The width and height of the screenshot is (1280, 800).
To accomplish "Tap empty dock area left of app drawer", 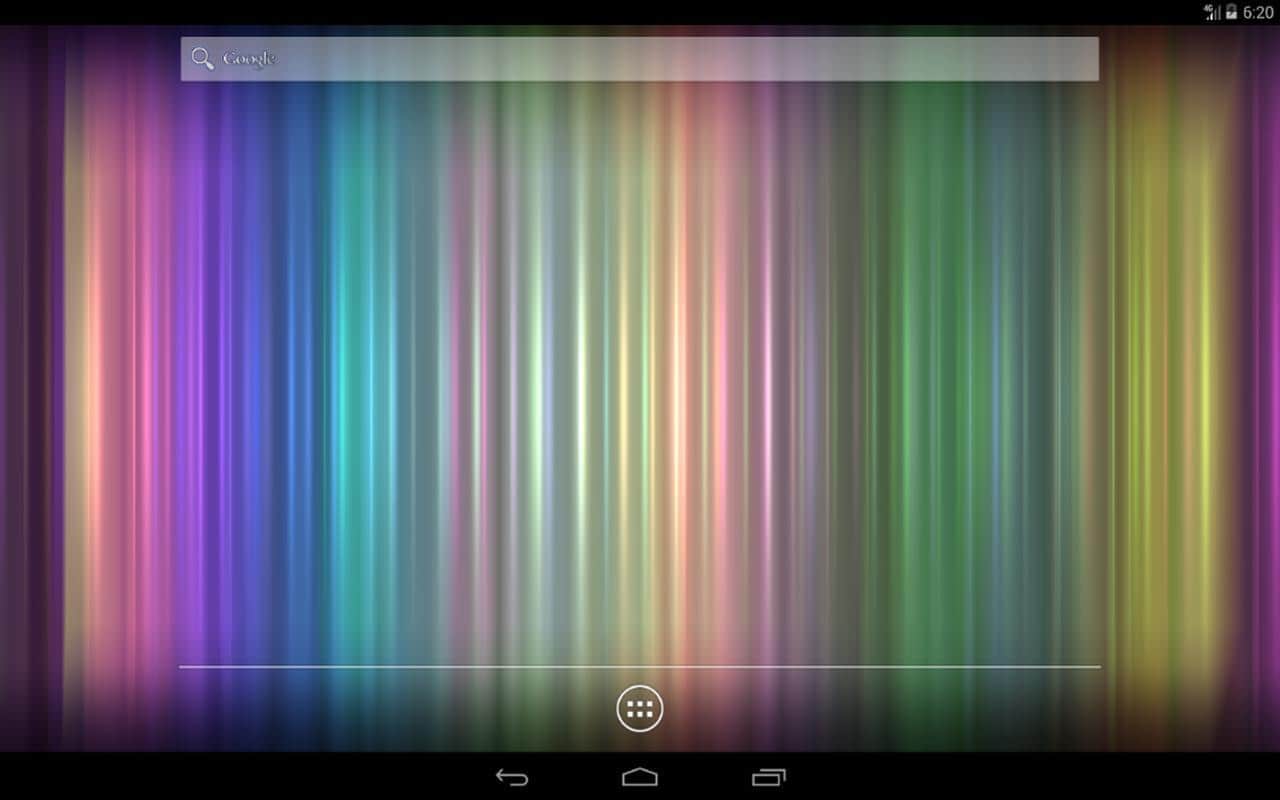I will pos(400,709).
